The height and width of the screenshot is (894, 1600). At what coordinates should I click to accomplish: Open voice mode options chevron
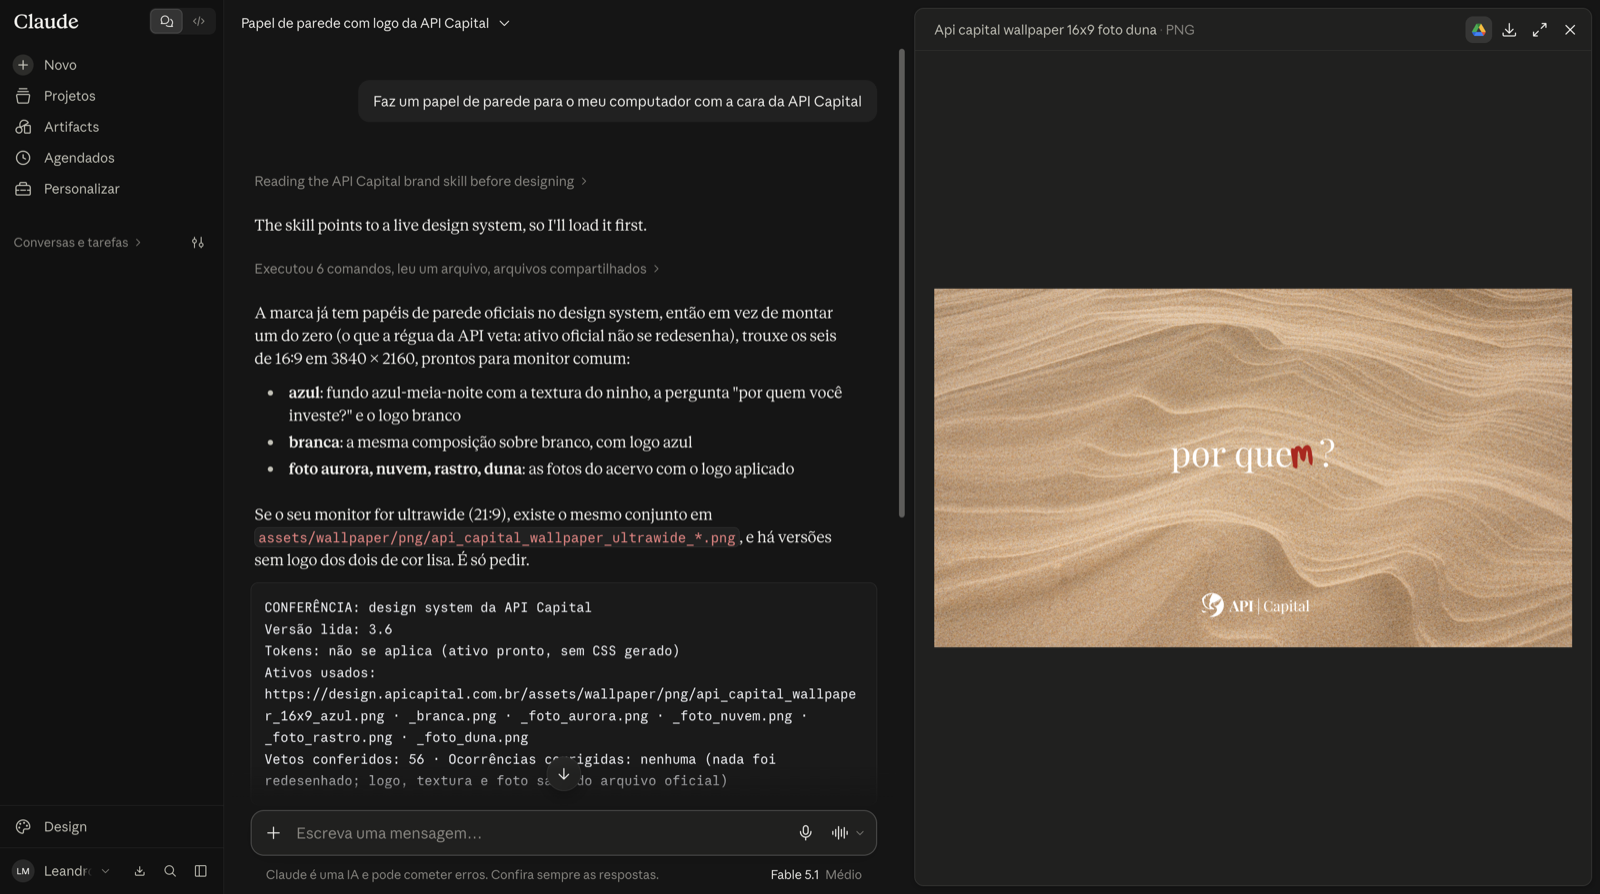pos(860,833)
